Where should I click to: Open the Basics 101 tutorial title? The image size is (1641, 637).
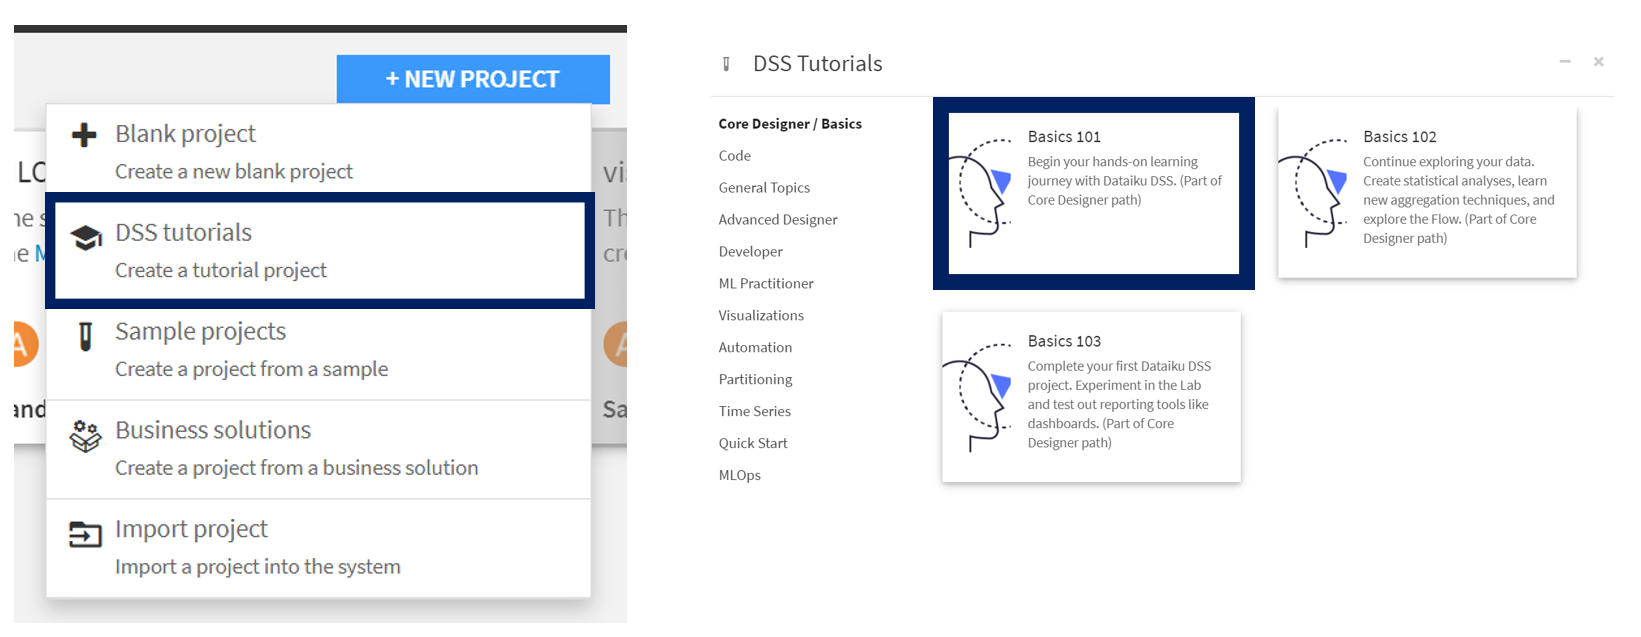1064,137
